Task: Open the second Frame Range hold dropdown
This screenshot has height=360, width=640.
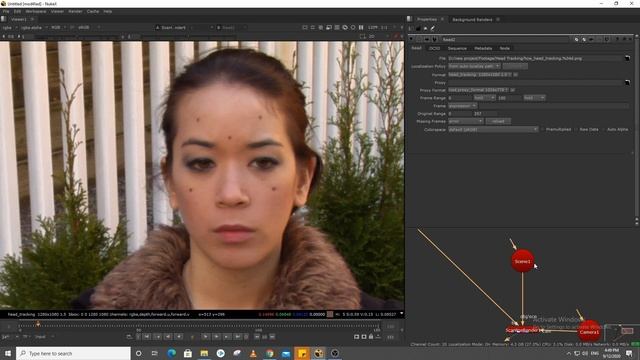Action: pos(534,98)
